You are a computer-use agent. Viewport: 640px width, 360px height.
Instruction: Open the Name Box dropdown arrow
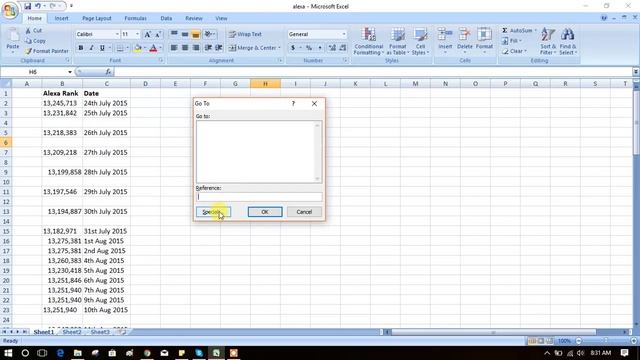pyautogui.click(x=70, y=72)
